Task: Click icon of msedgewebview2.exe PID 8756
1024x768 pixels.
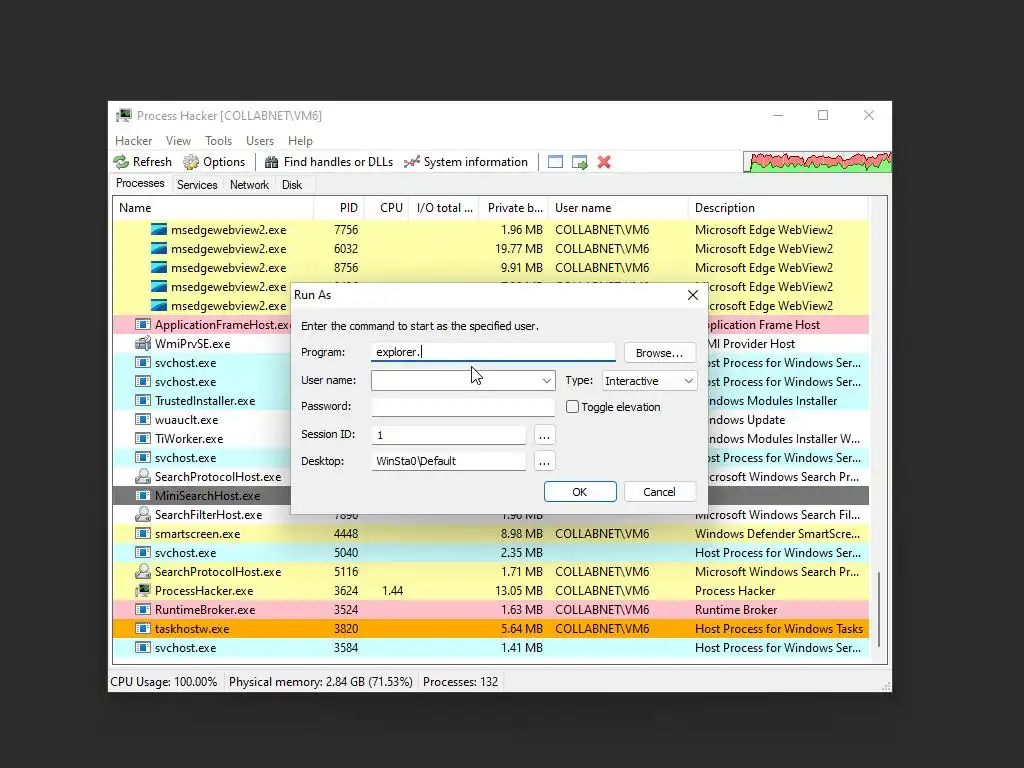Action: (x=159, y=267)
